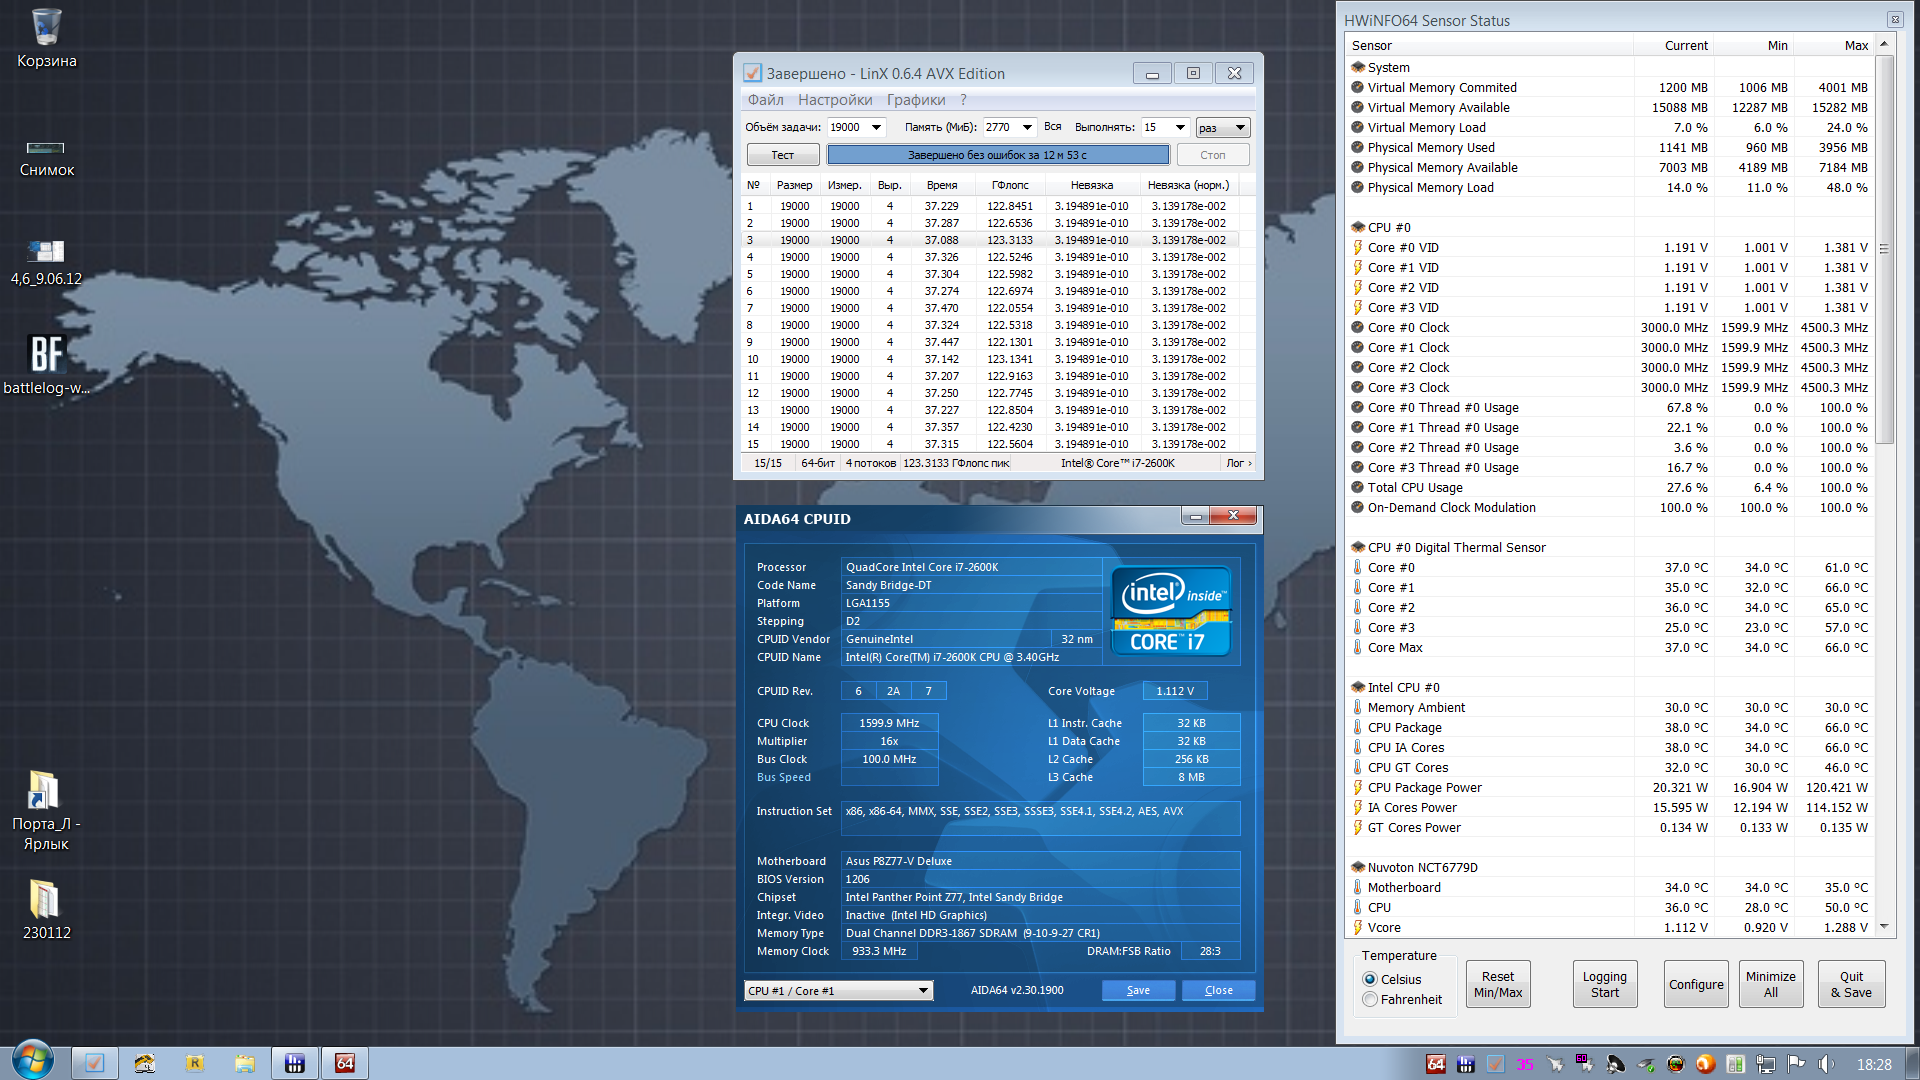Viewport: 1920px width, 1080px height.
Task: Select Fahrenheit temperature unit
Action: pos(1370,999)
